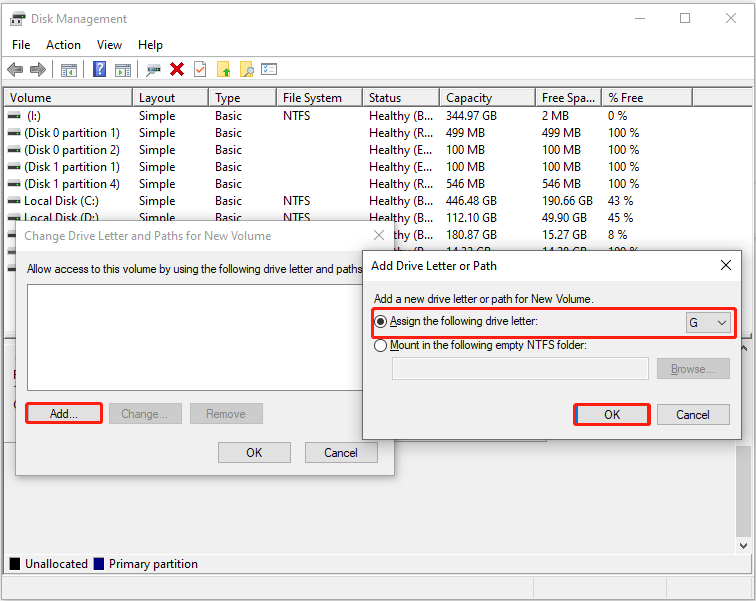Select Assign the following drive letter radio
Image resolution: width=756 pixels, height=601 pixels.
point(380,321)
